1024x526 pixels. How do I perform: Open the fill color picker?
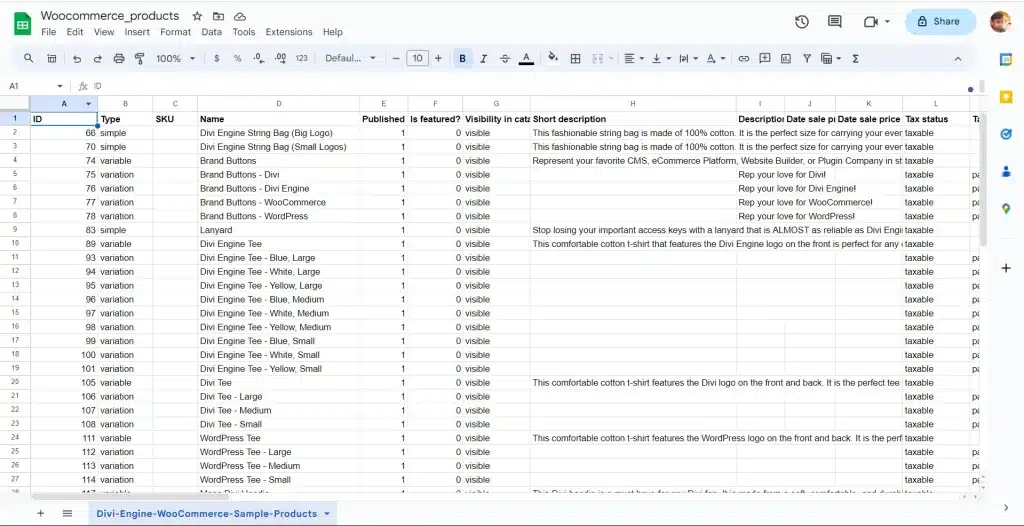553,59
